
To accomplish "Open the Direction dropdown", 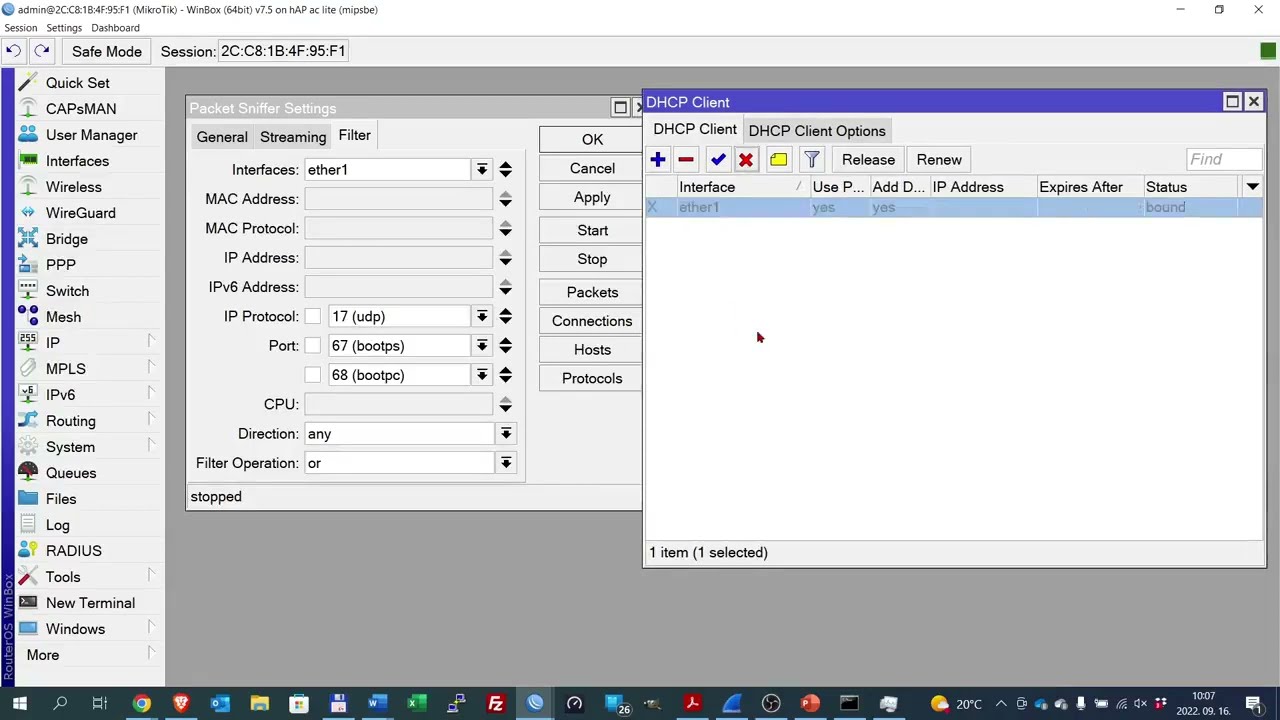I will (x=506, y=434).
